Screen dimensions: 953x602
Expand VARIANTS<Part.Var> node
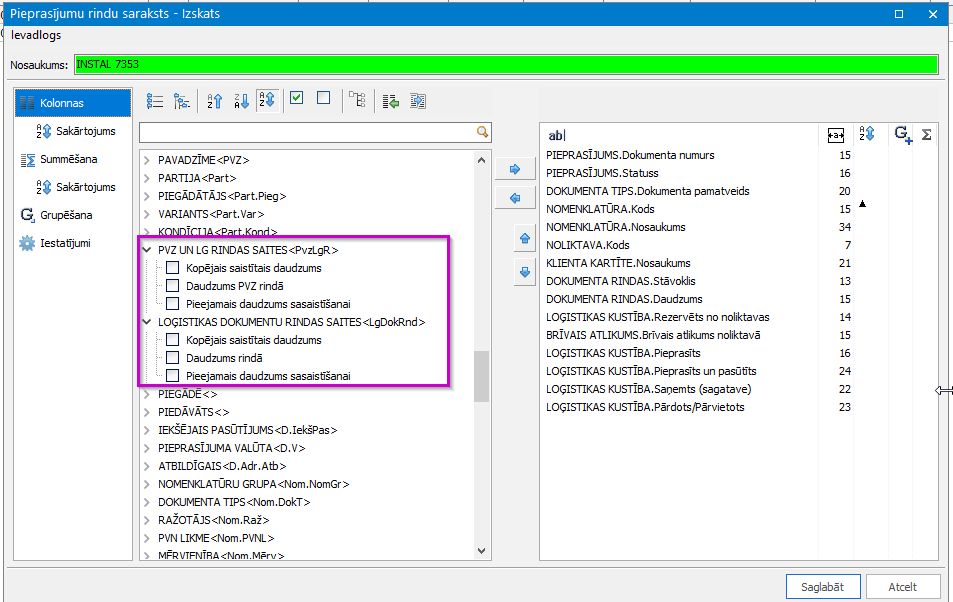coord(146,214)
